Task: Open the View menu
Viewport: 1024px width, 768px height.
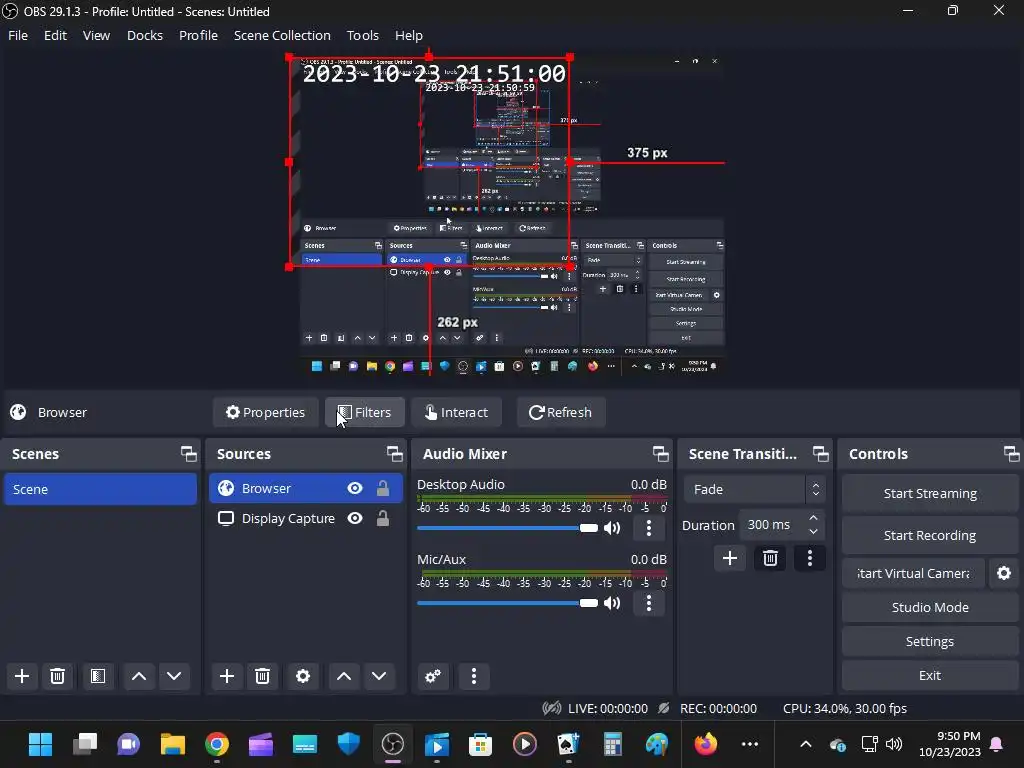Action: click(96, 35)
